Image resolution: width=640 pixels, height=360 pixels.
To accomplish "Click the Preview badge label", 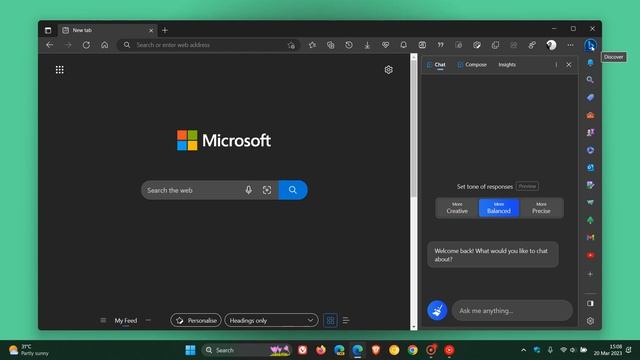I will (x=527, y=186).
